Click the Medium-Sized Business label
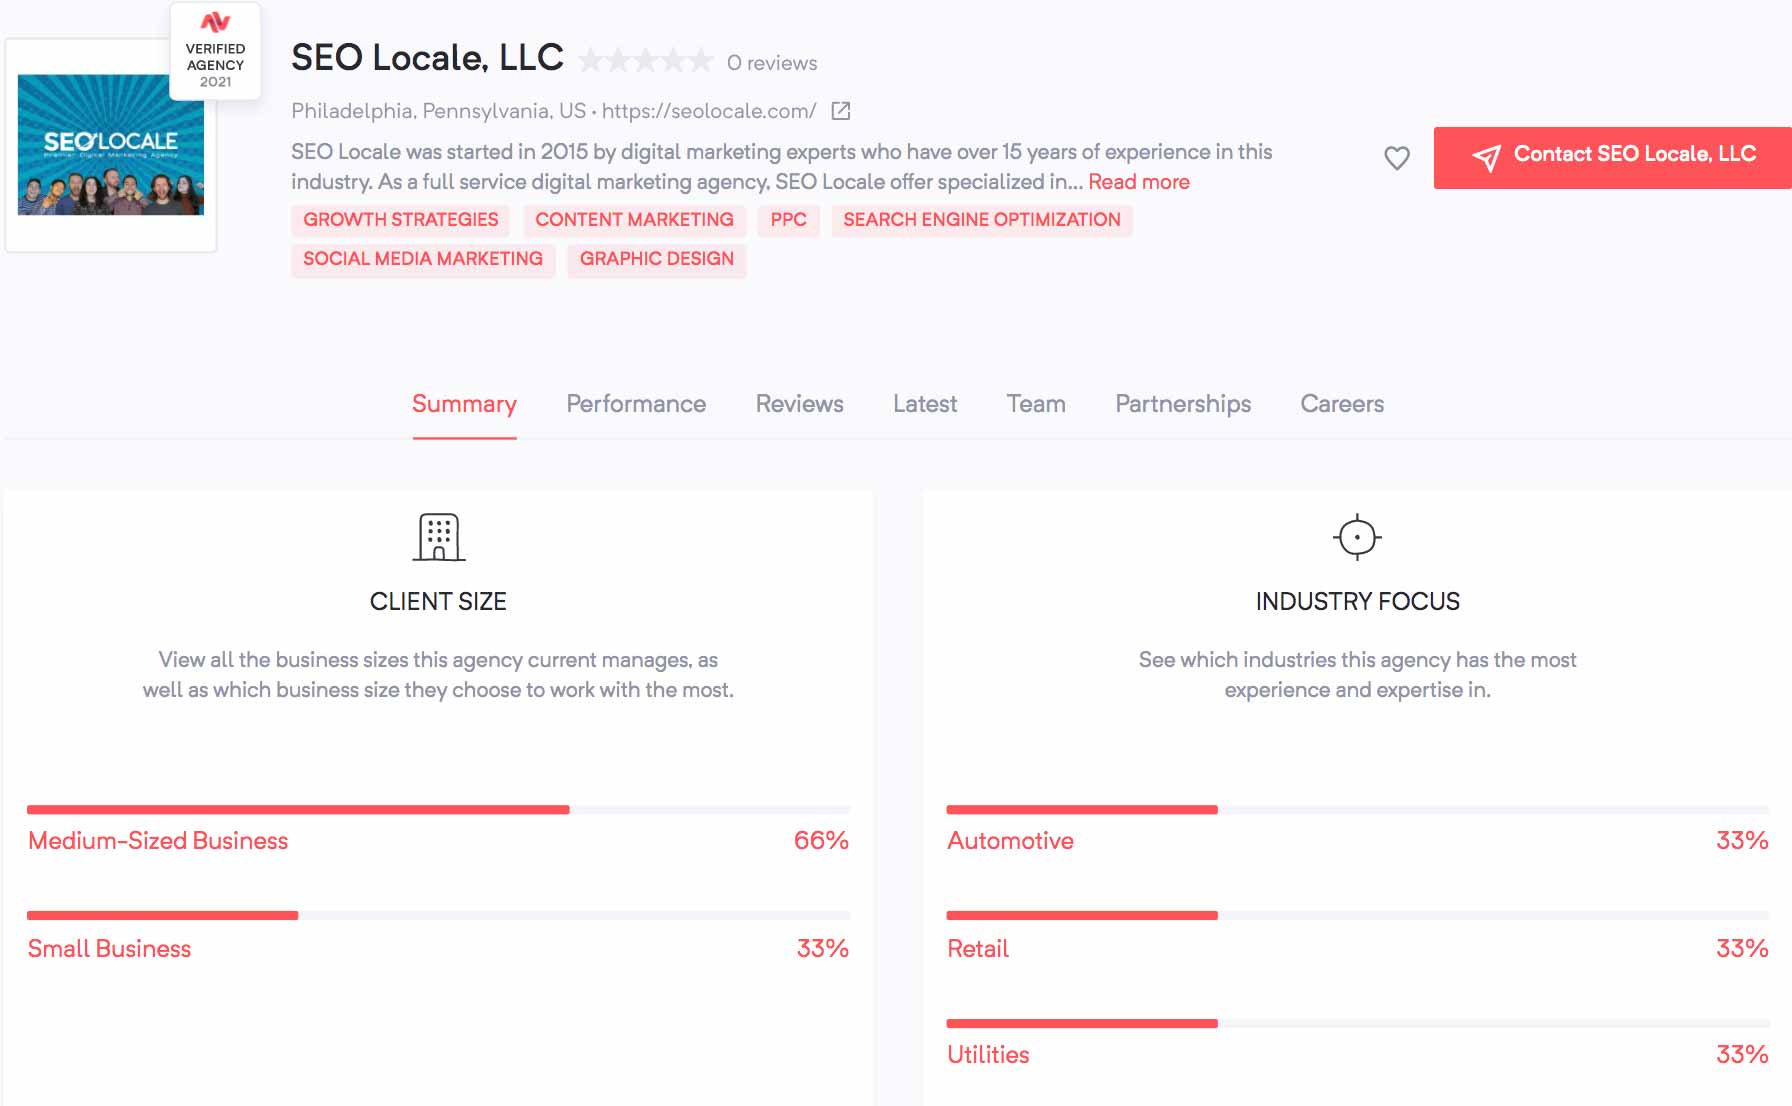This screenshot has height=1106, width=1792. point(158,841)
